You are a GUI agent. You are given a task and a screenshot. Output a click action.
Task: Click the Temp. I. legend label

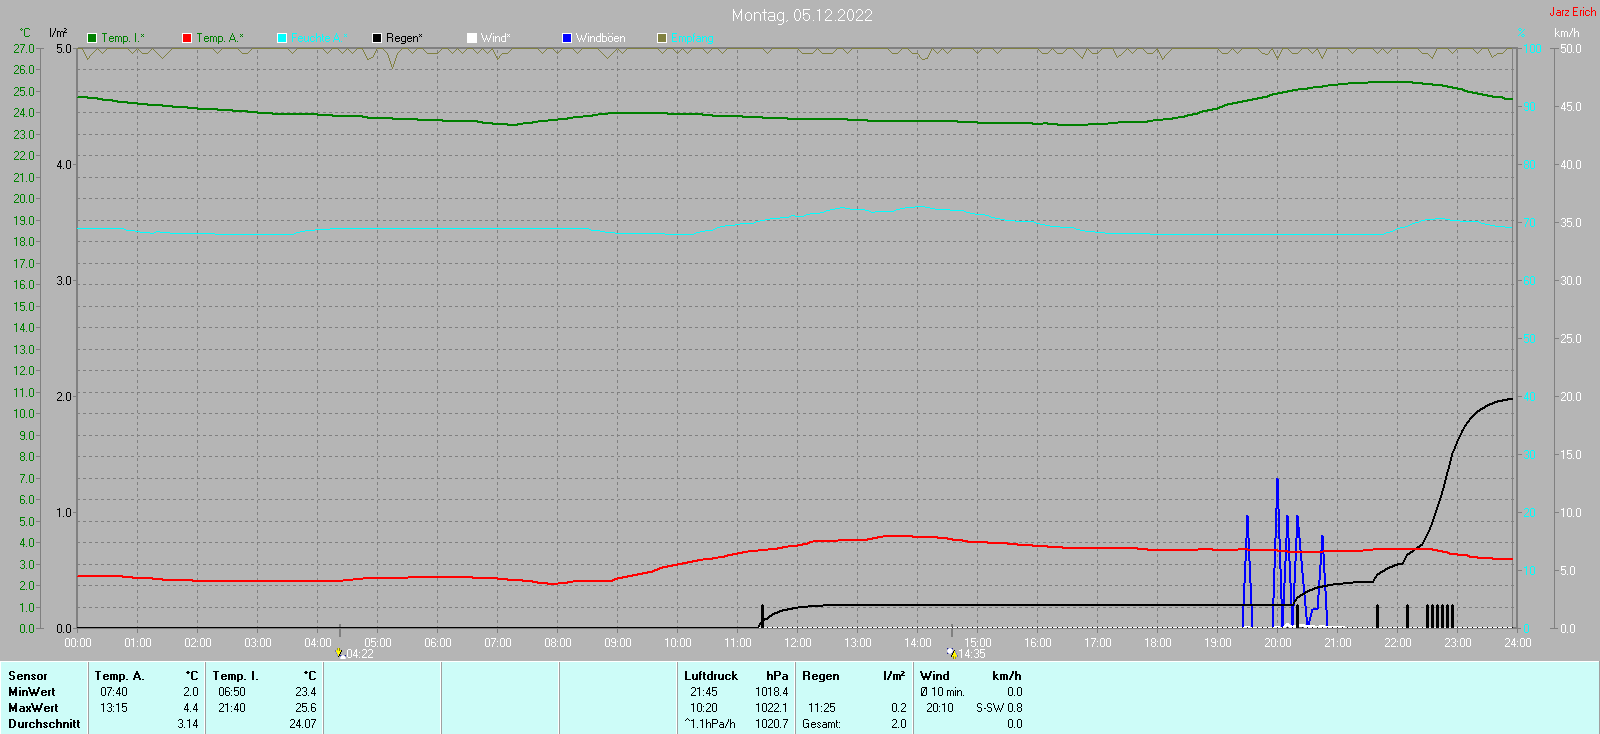[x=122, y=38]
